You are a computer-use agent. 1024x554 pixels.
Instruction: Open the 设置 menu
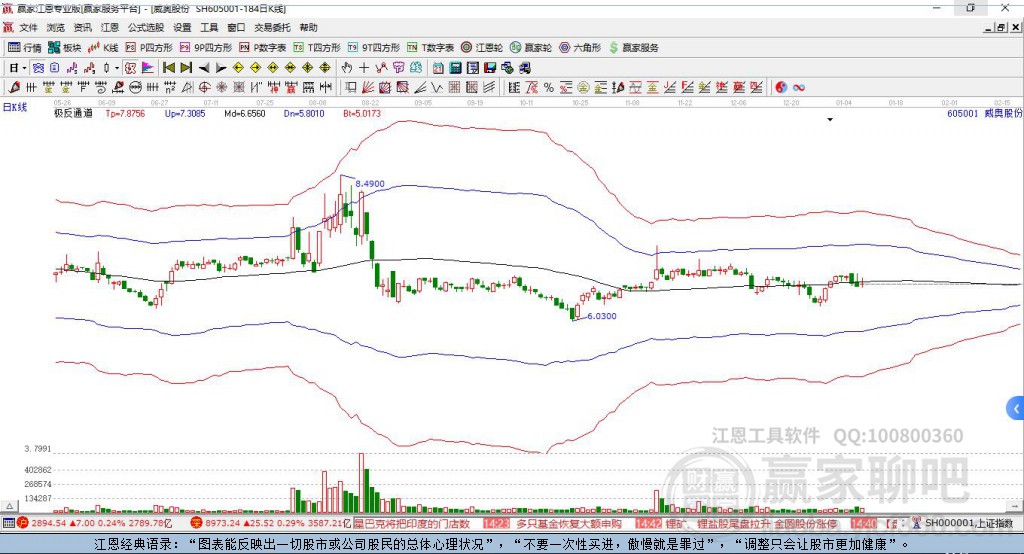coord(182,27)
